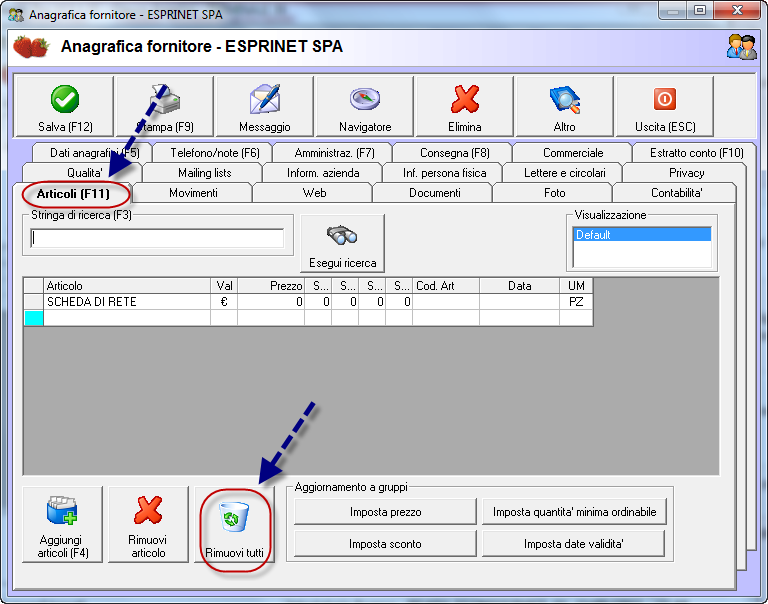Open Inf. persona fisica tab

[444, 173]
